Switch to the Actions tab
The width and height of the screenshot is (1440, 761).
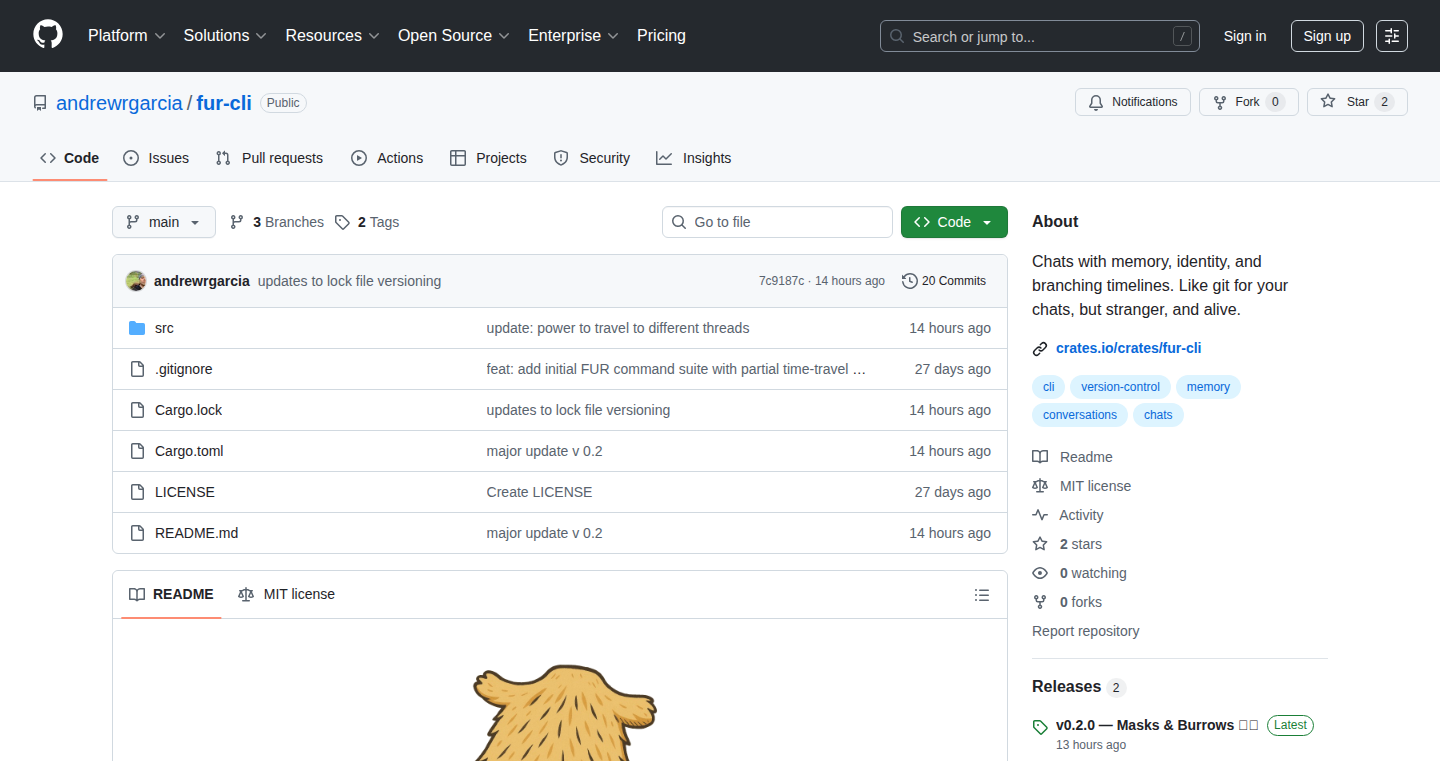point(387,158)
